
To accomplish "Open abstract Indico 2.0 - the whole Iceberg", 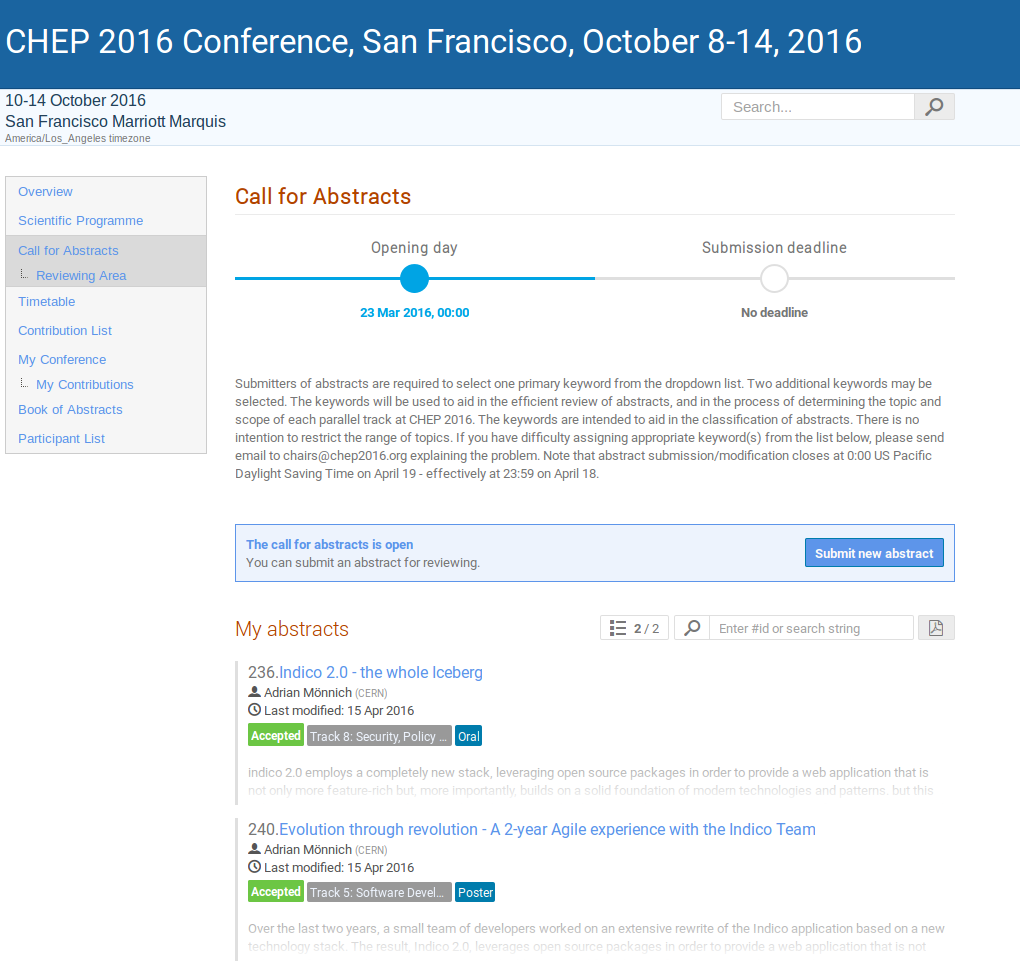I will point(381,673).
